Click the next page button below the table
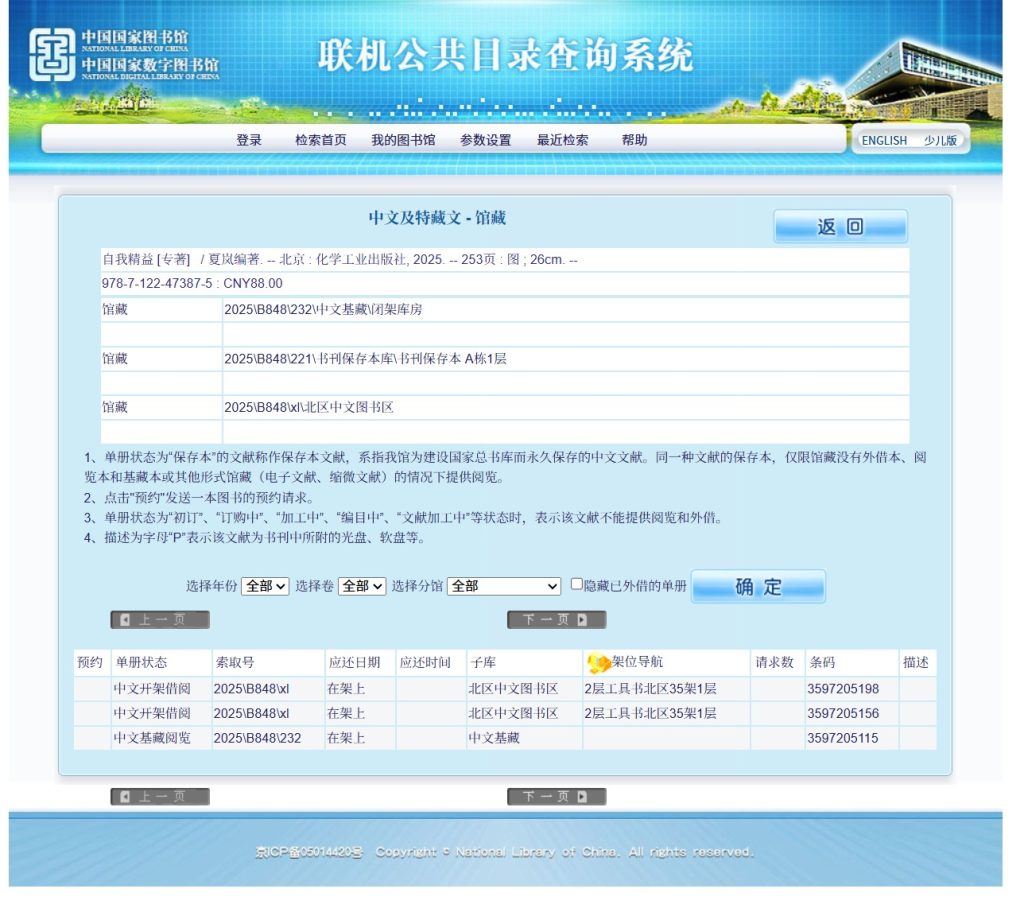Viewport: 1024px width, 908px height. pos(556,797)
